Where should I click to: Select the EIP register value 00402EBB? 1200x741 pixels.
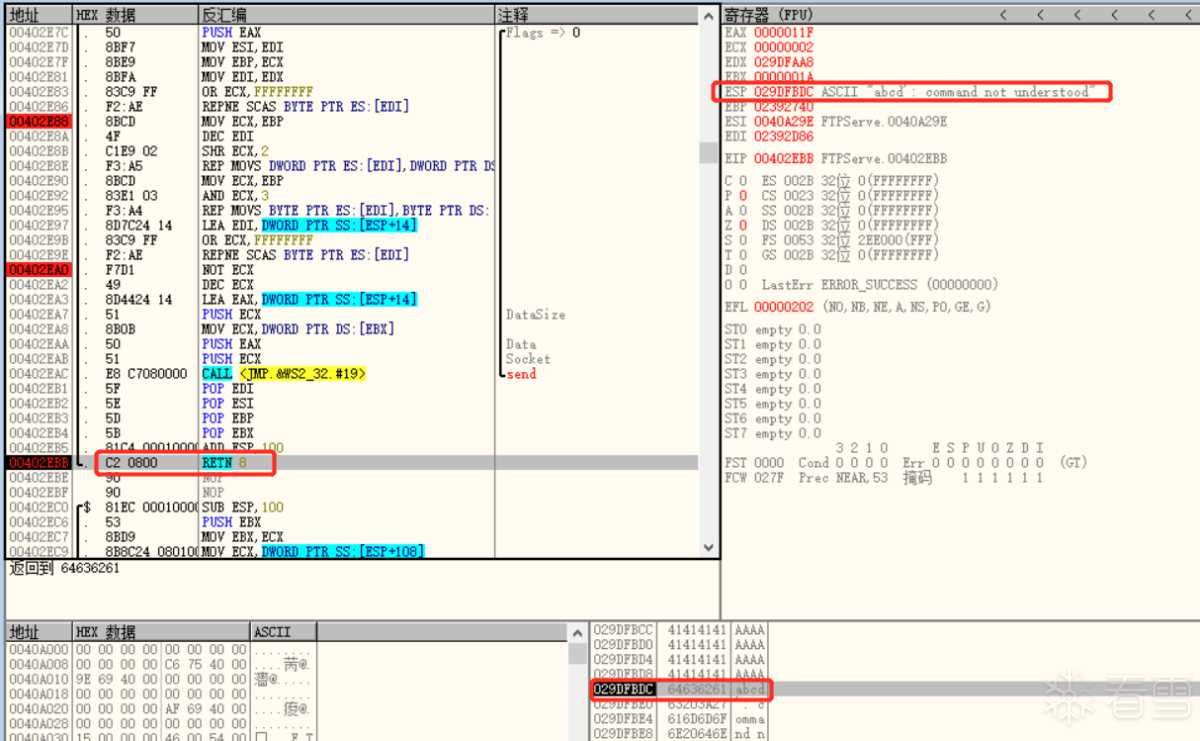click(x=784, y=158)
